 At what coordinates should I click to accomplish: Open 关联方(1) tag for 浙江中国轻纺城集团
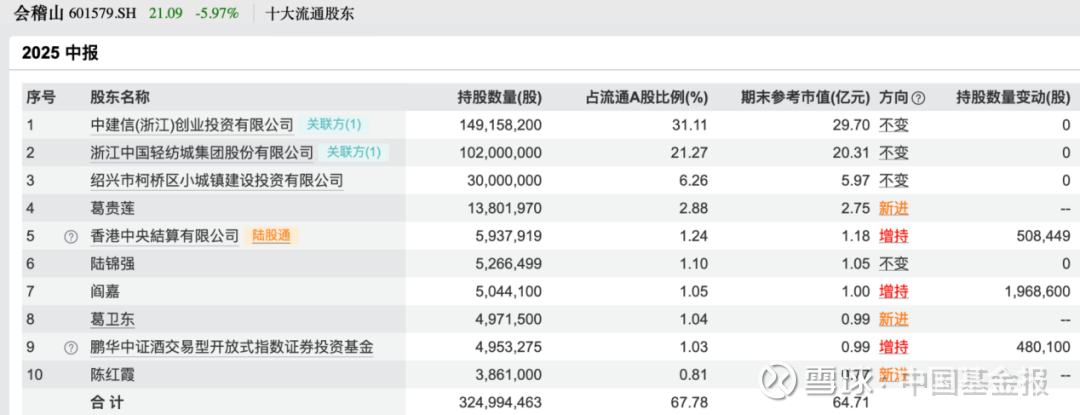[x=353, y=152]
